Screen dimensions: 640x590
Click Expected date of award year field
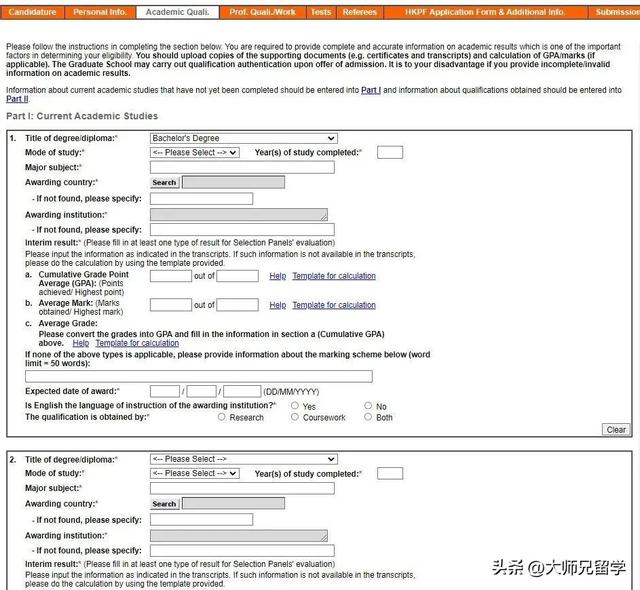pyautogui.click(x=242, y=391)
